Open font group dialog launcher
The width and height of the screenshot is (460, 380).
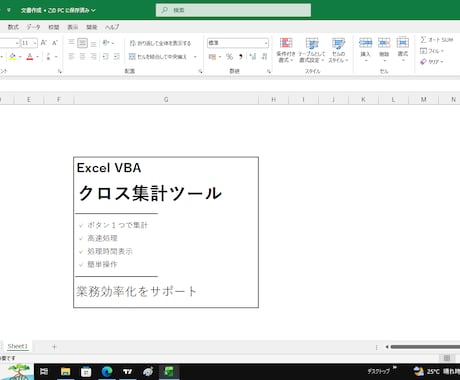60,71
